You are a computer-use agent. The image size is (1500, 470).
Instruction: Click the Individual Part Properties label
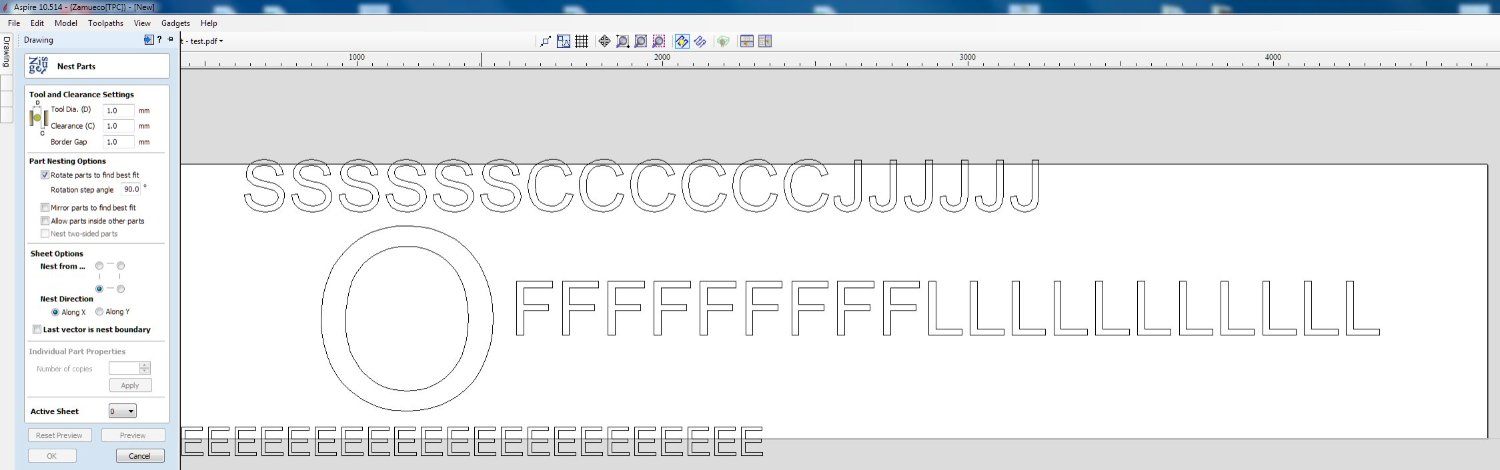pos(77,352)
